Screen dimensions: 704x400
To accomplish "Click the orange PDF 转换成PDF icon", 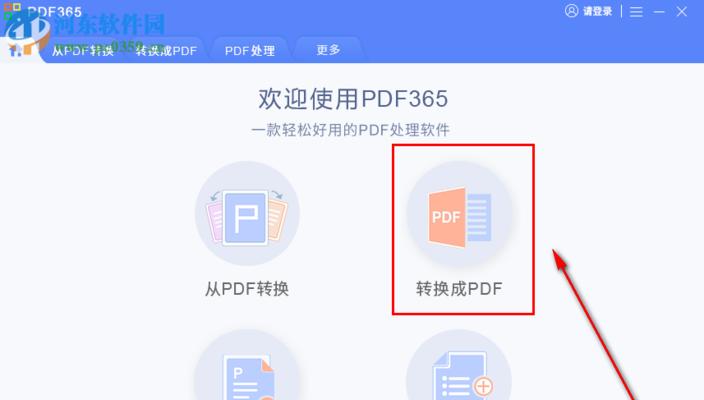I will coord(459,215).
